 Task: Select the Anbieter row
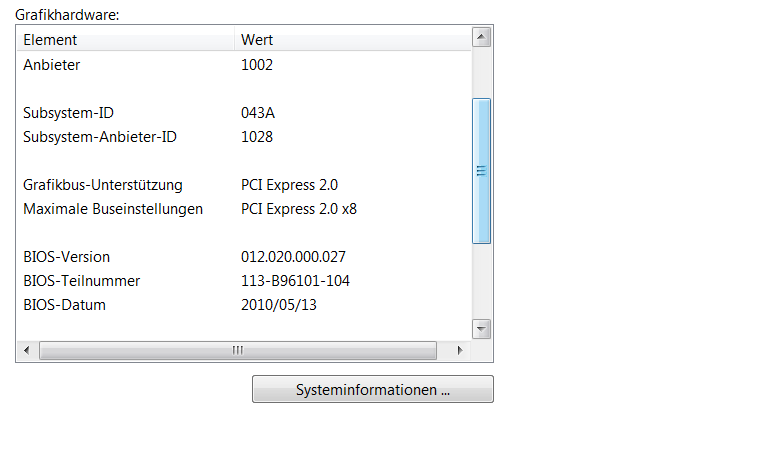point(51,65)
